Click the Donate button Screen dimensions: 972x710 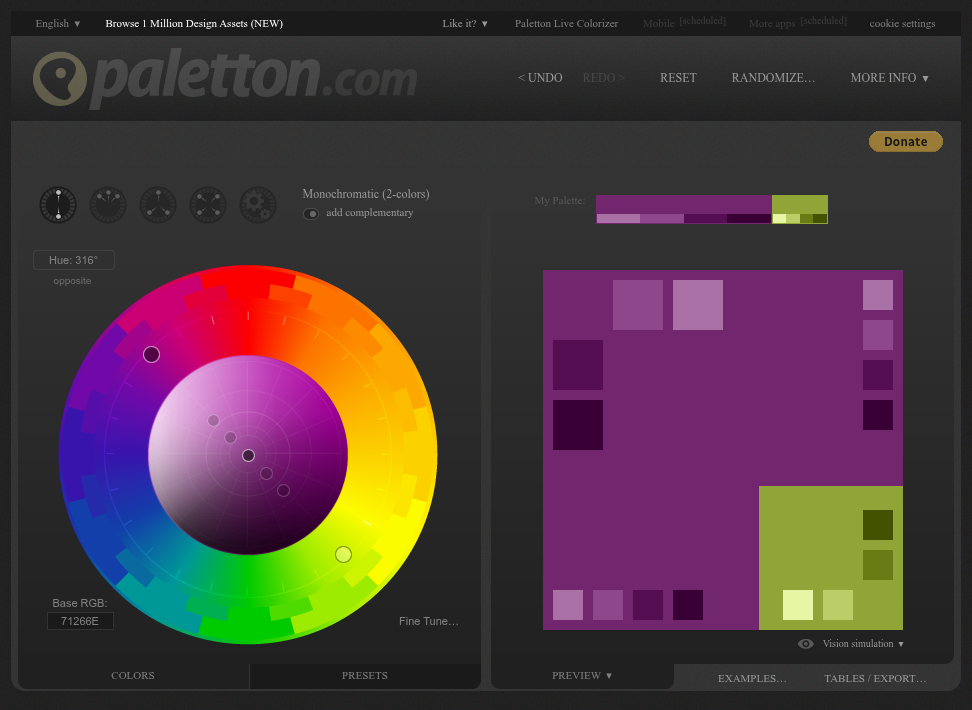906,141
